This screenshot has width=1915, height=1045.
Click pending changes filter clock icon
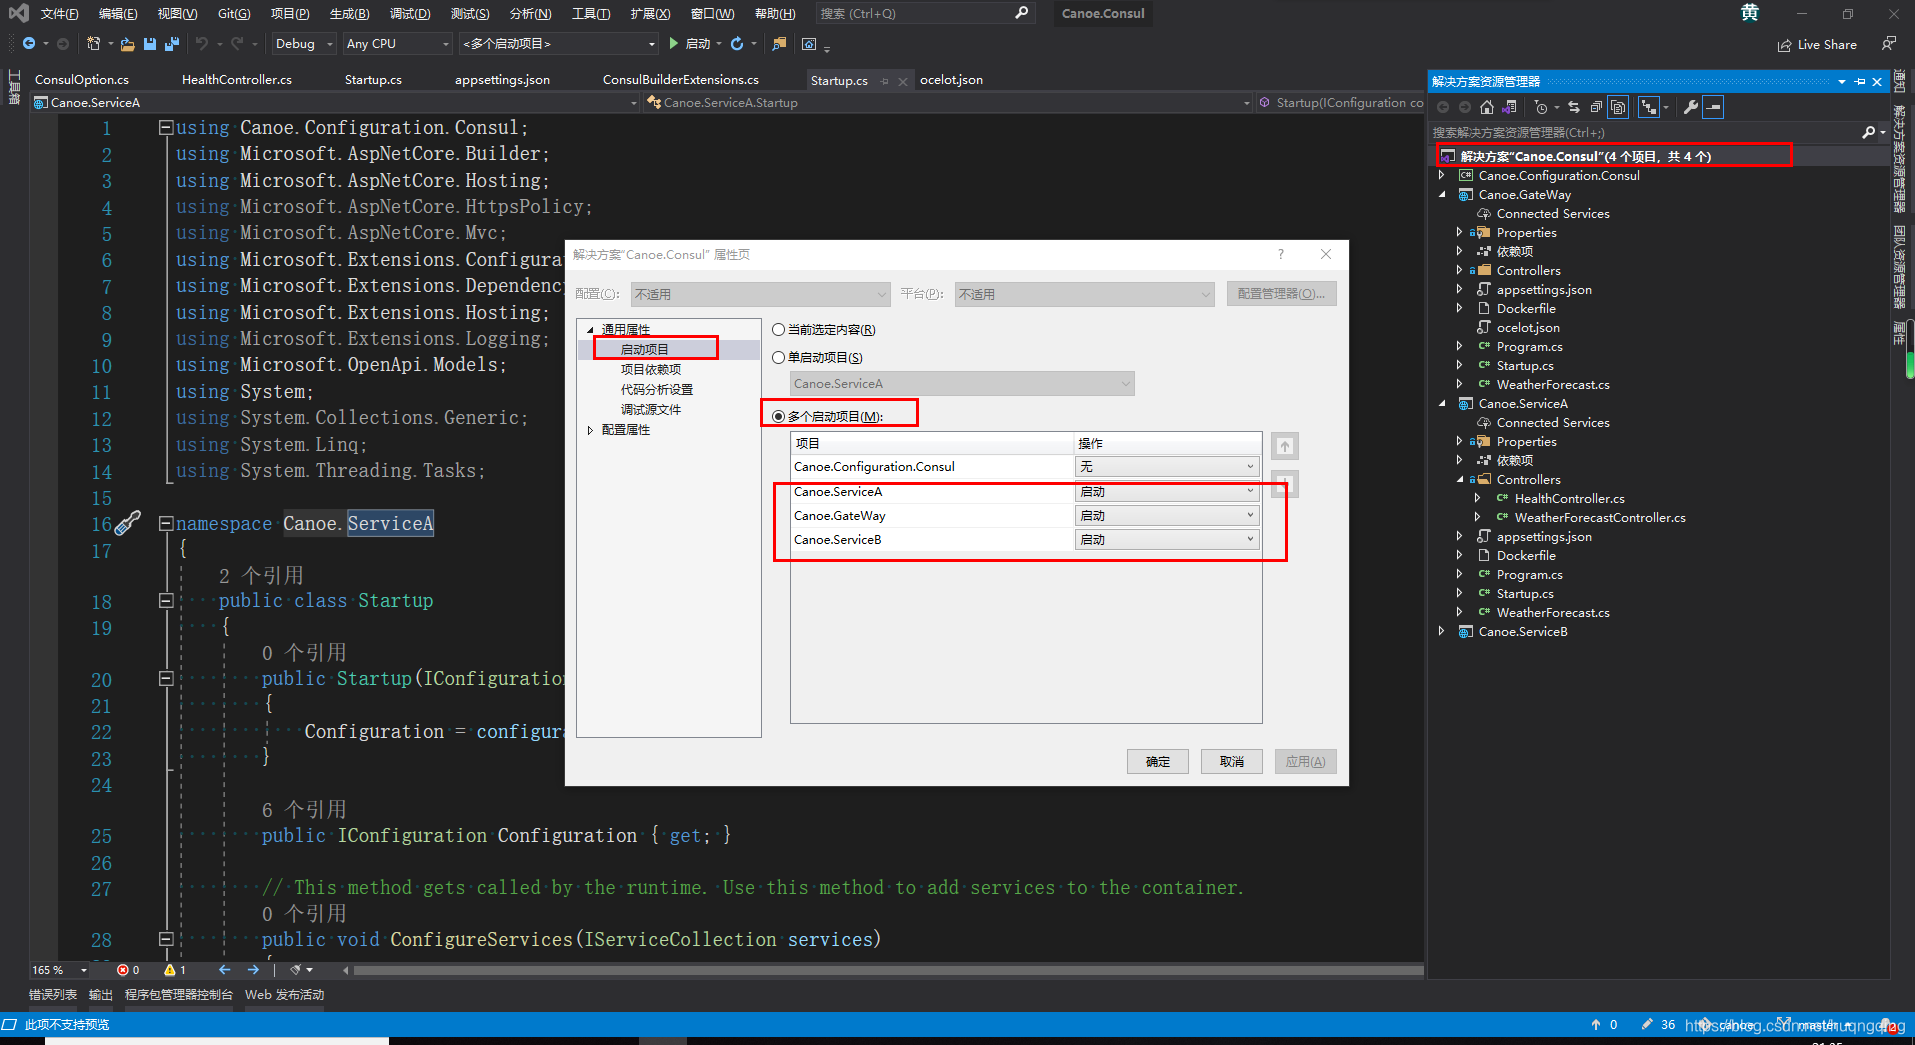[1541, 107]
